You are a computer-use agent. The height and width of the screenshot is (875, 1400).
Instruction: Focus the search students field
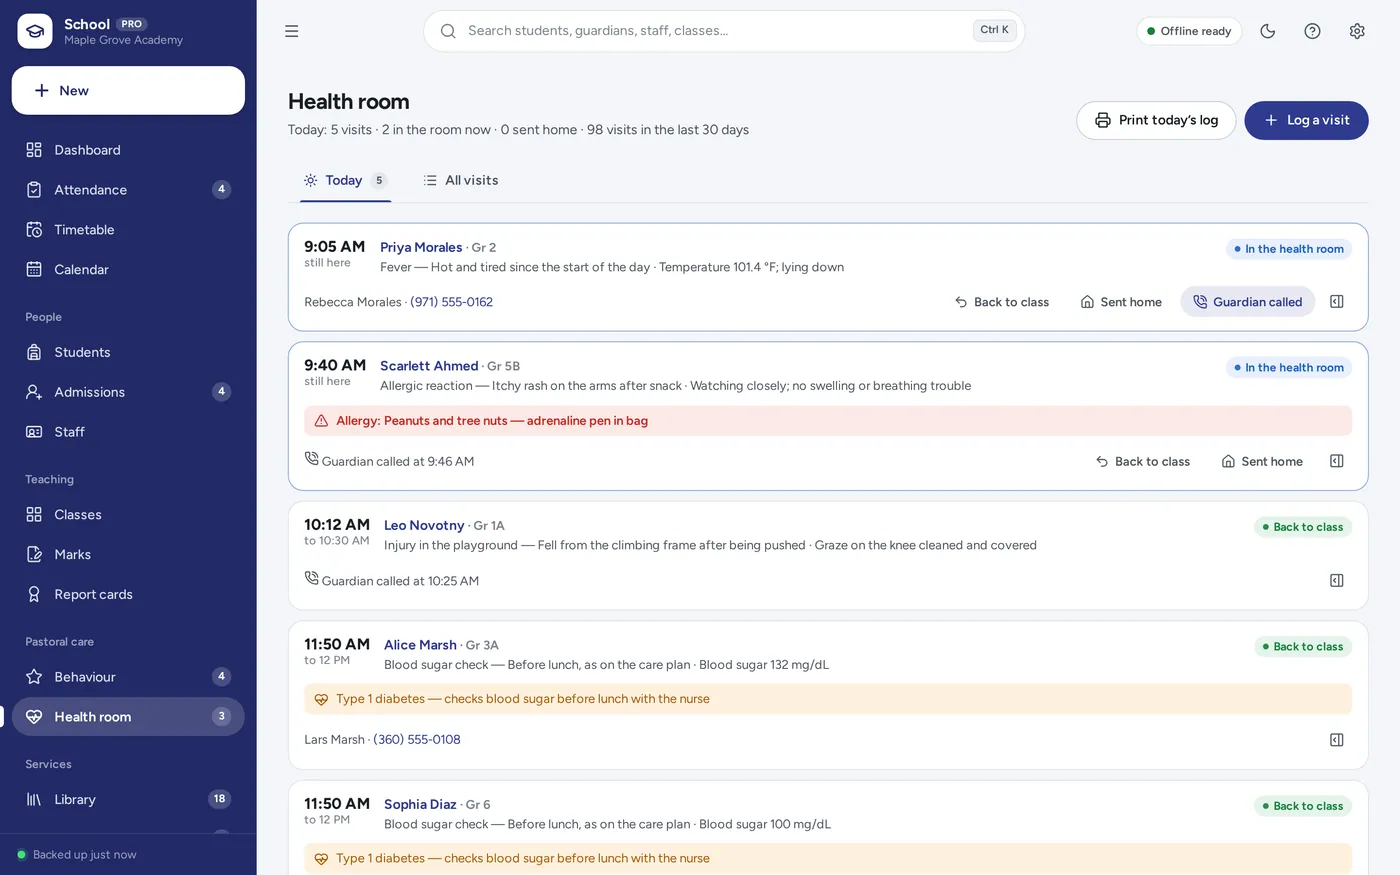724,31
